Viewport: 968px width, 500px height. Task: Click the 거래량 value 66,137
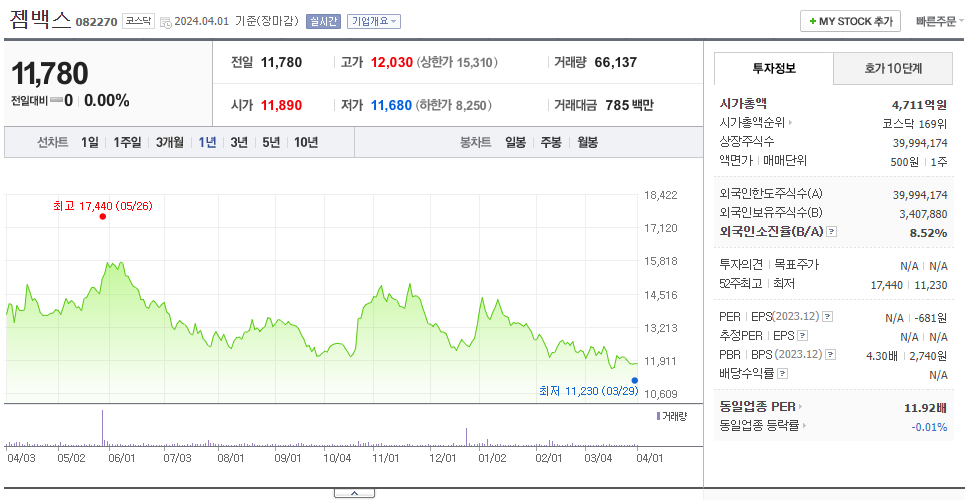click(615, 62)
